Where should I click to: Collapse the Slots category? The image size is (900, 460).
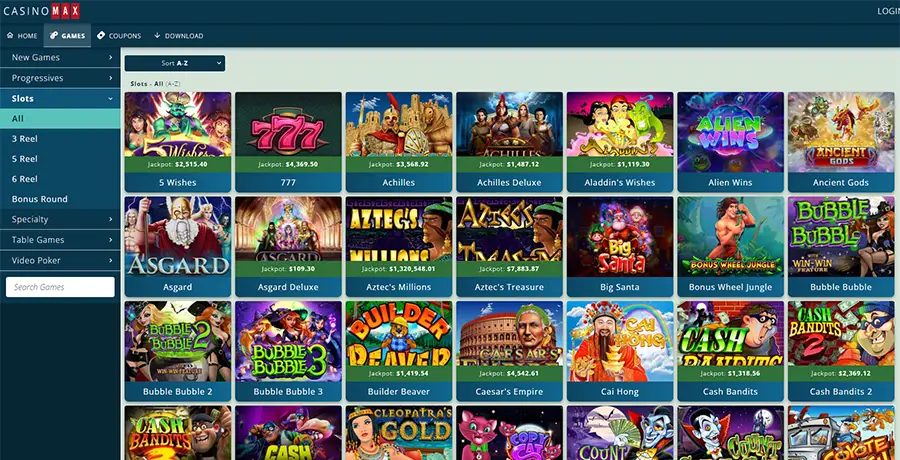[x=60, y=99]
